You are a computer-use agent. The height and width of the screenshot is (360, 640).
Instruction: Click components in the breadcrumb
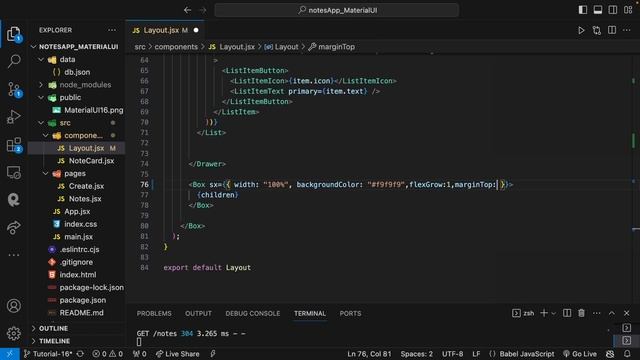tap(176, 47)
